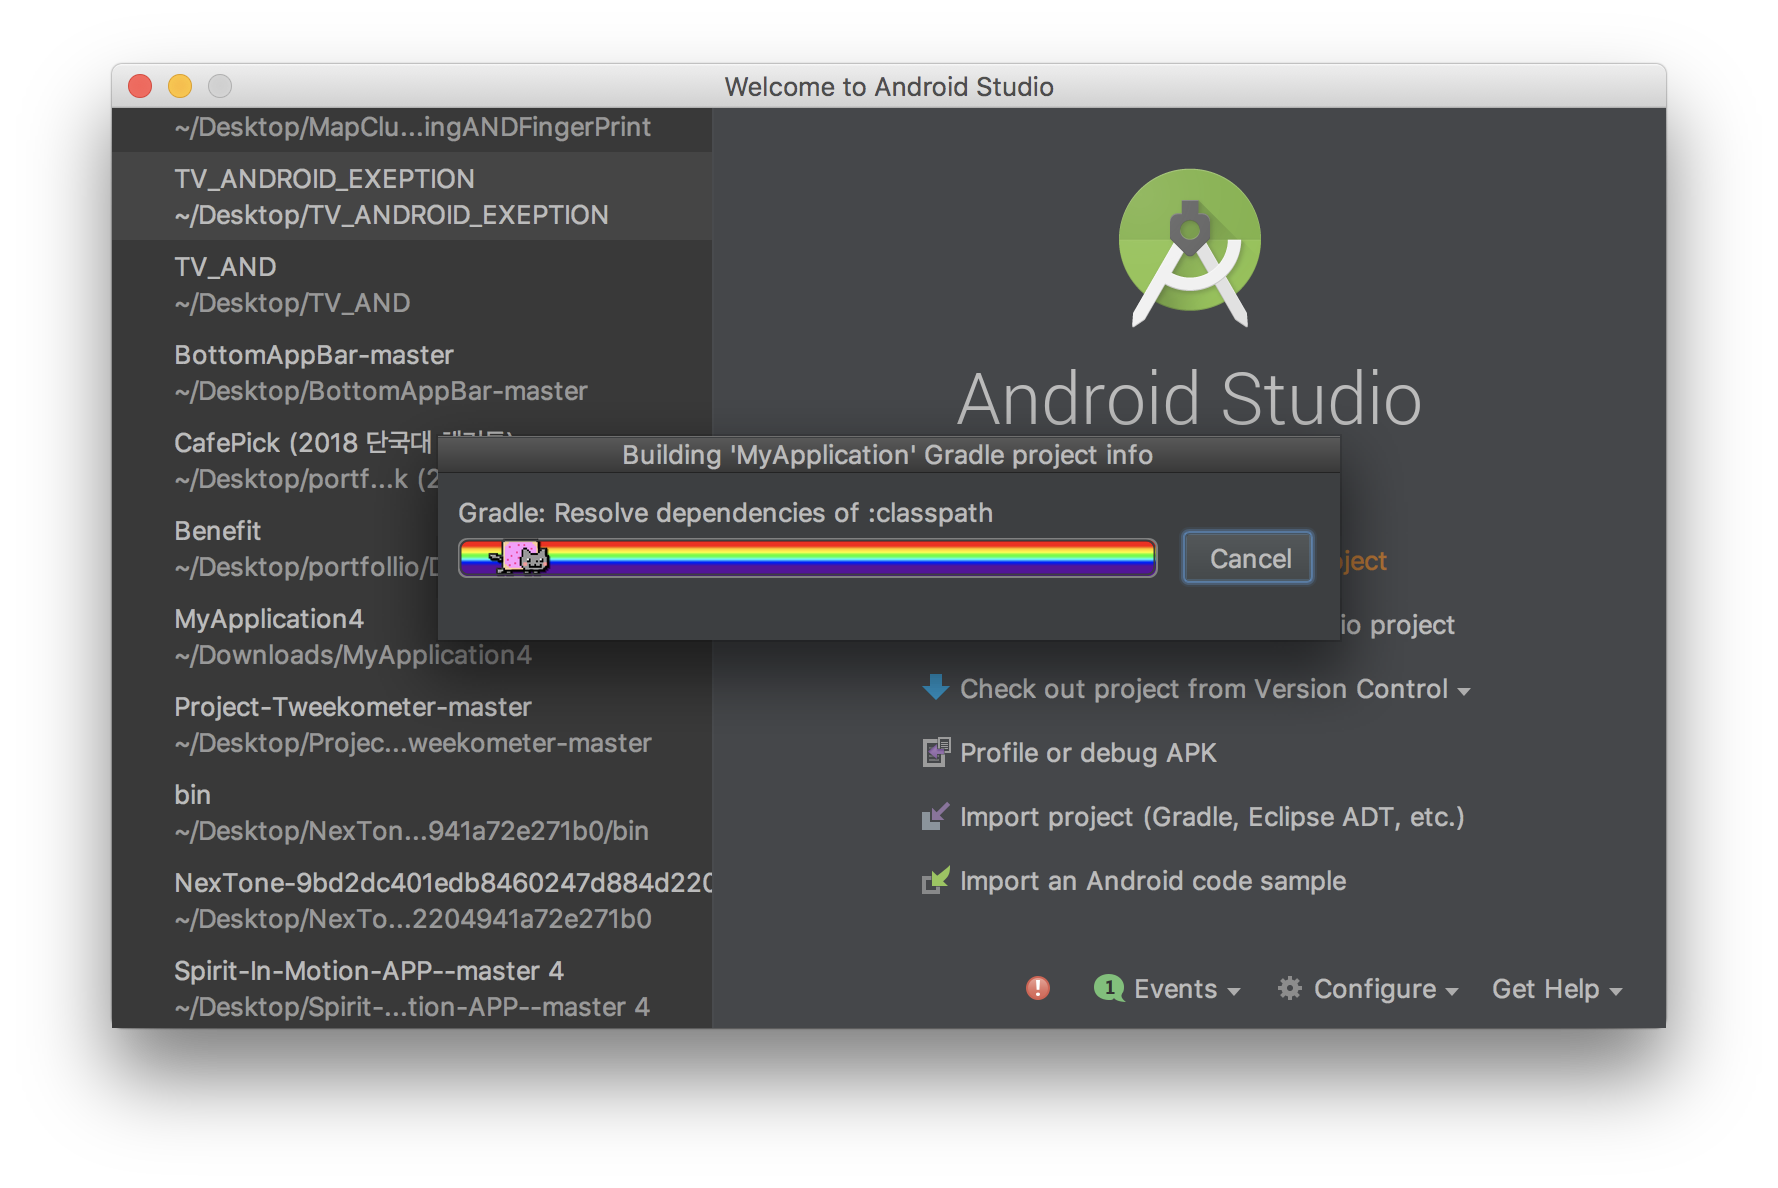Open recent project MyApplication4
Image resolution: width=1778 pixels, height=1188 pixels.
[275, 636]
